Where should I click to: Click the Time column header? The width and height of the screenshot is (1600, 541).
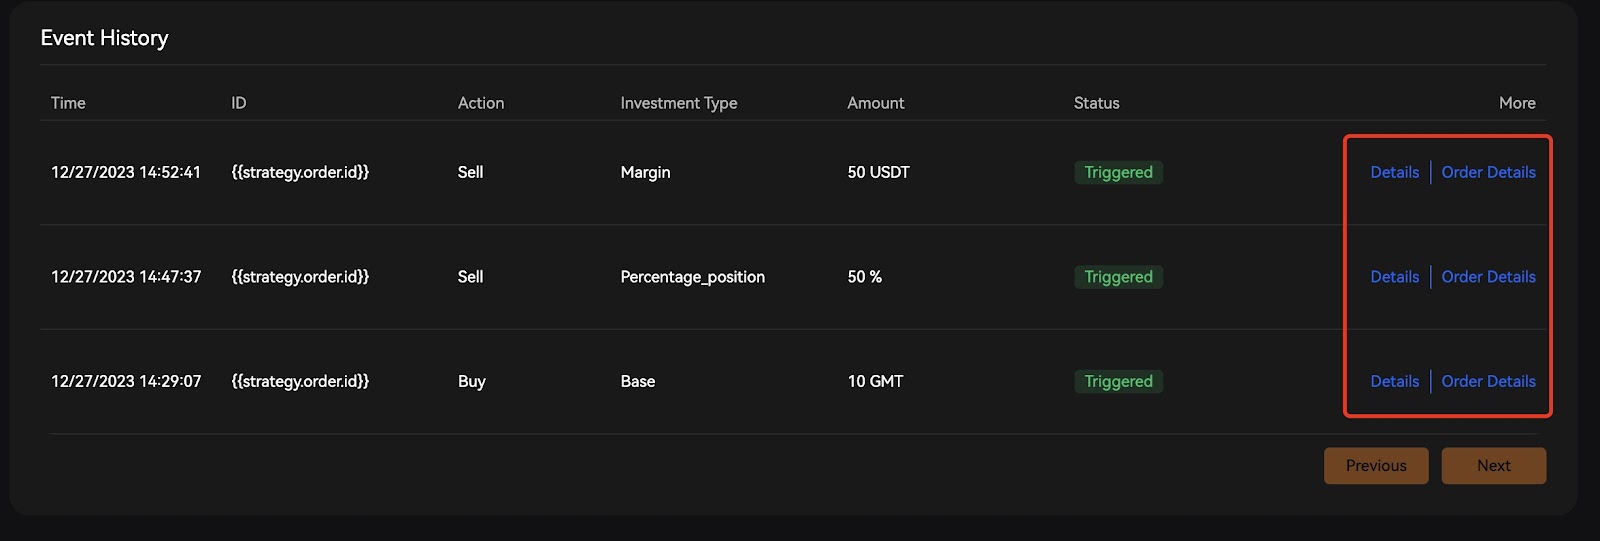pos(68,103)
